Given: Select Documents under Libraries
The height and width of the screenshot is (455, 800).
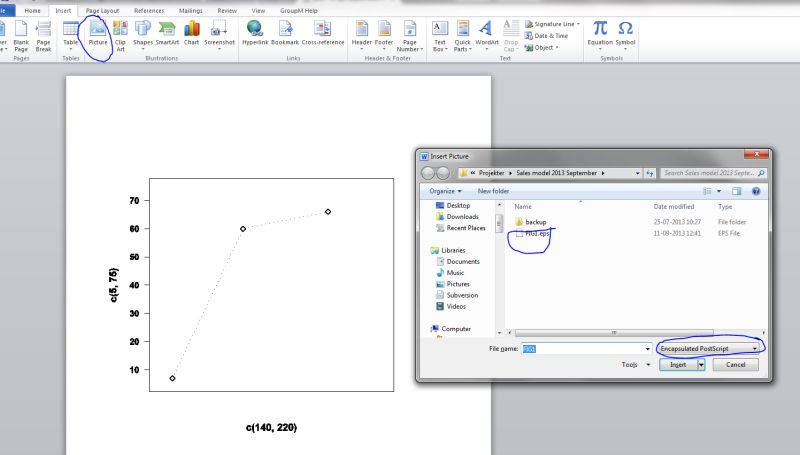Looking at the screenshot, I should pos(463,262).
